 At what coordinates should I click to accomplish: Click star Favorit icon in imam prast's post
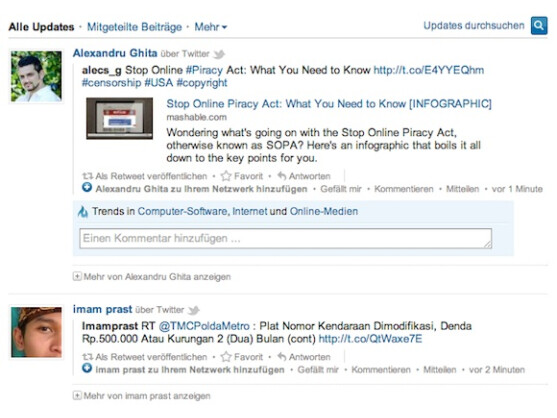pos(226,357)
